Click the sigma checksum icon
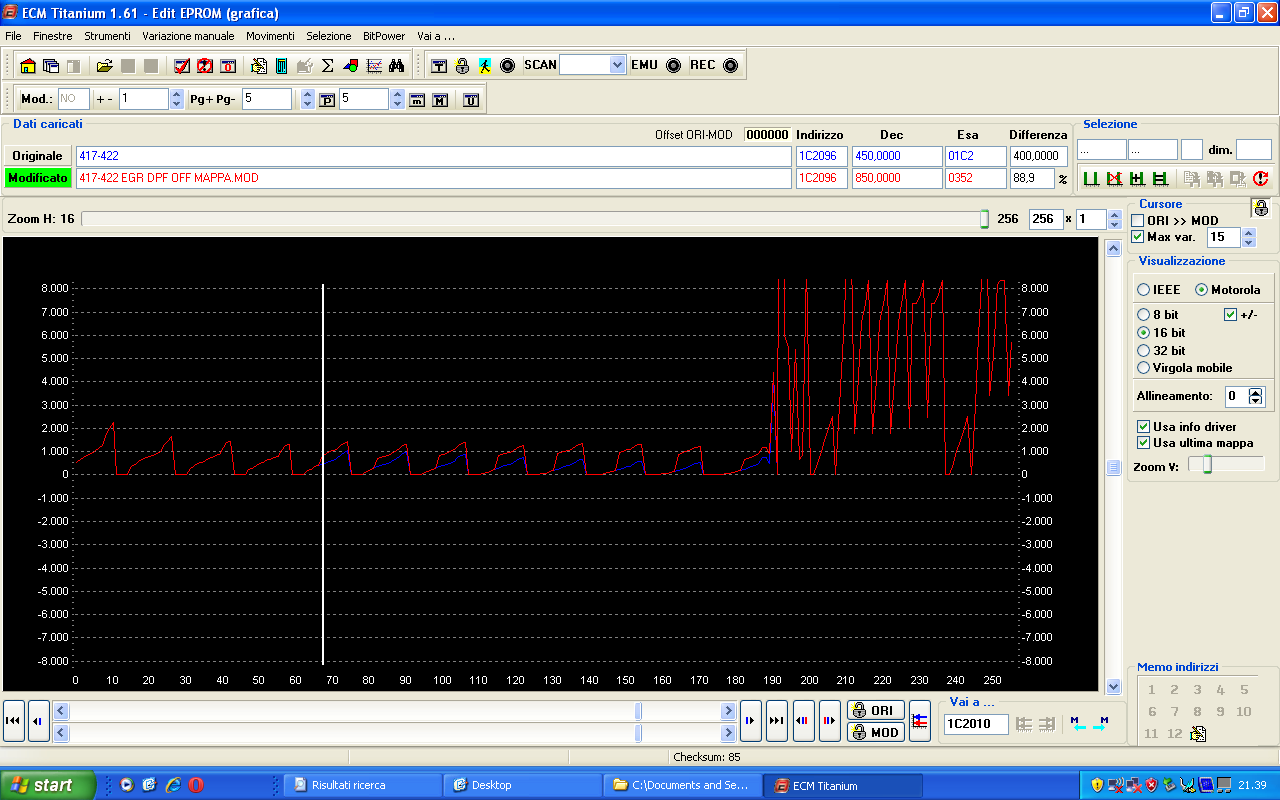1280x800 pixels. pos(327,66)
